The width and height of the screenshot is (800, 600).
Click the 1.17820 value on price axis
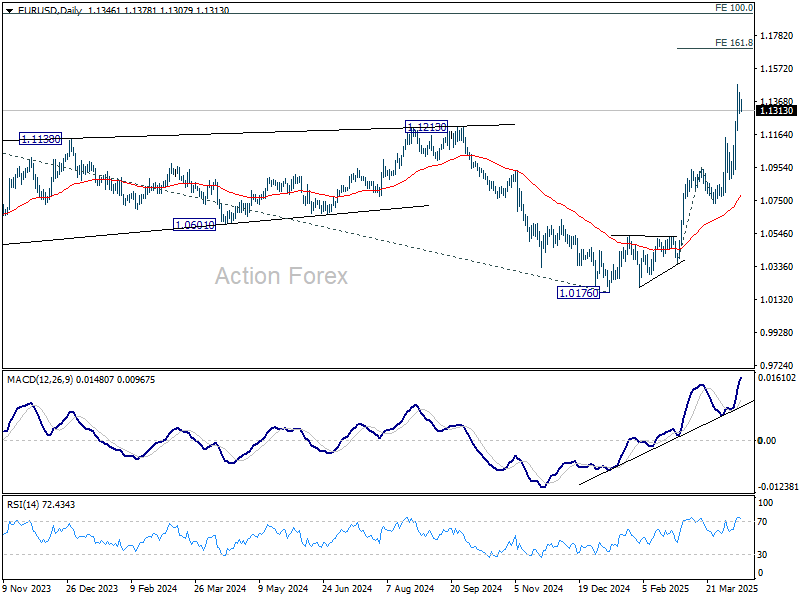[777, 36]
